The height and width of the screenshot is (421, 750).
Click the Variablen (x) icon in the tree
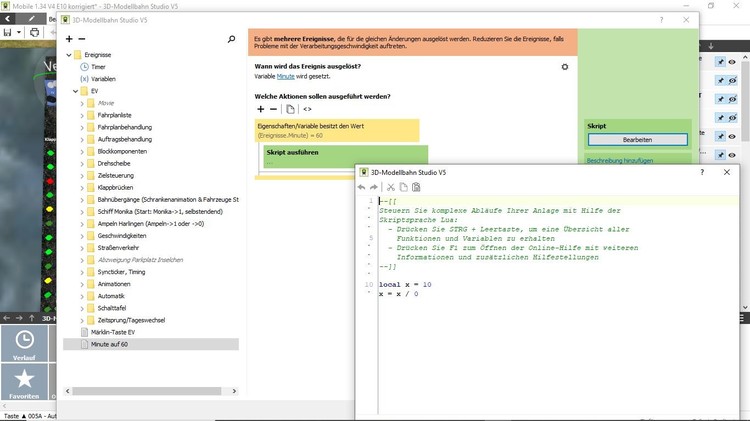(85, 79)
